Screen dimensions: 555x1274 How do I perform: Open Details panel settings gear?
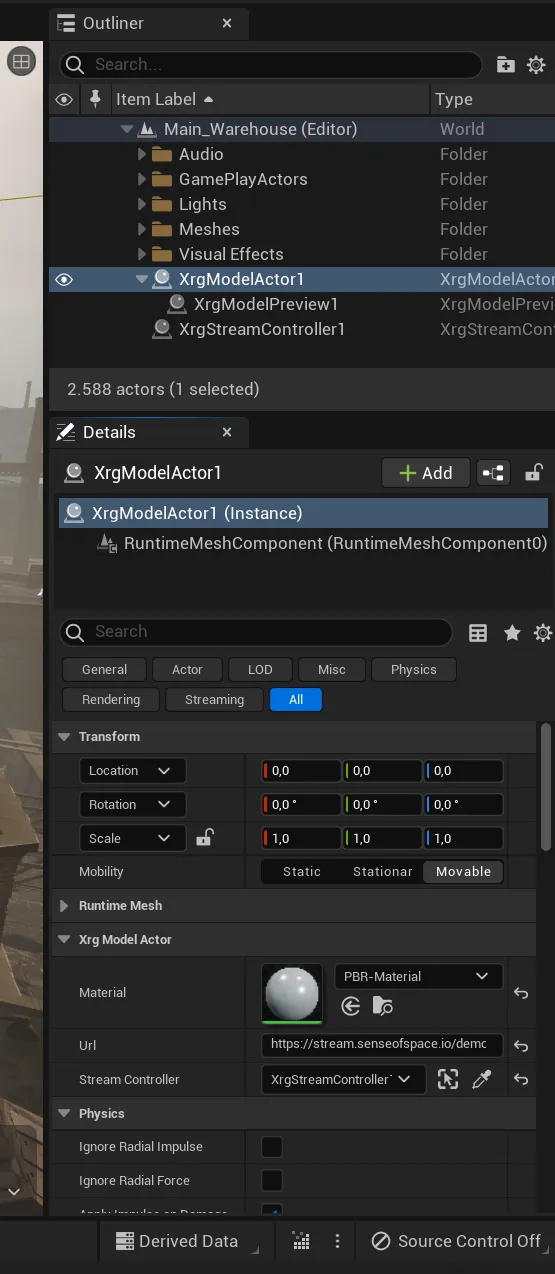coord(543,632)
